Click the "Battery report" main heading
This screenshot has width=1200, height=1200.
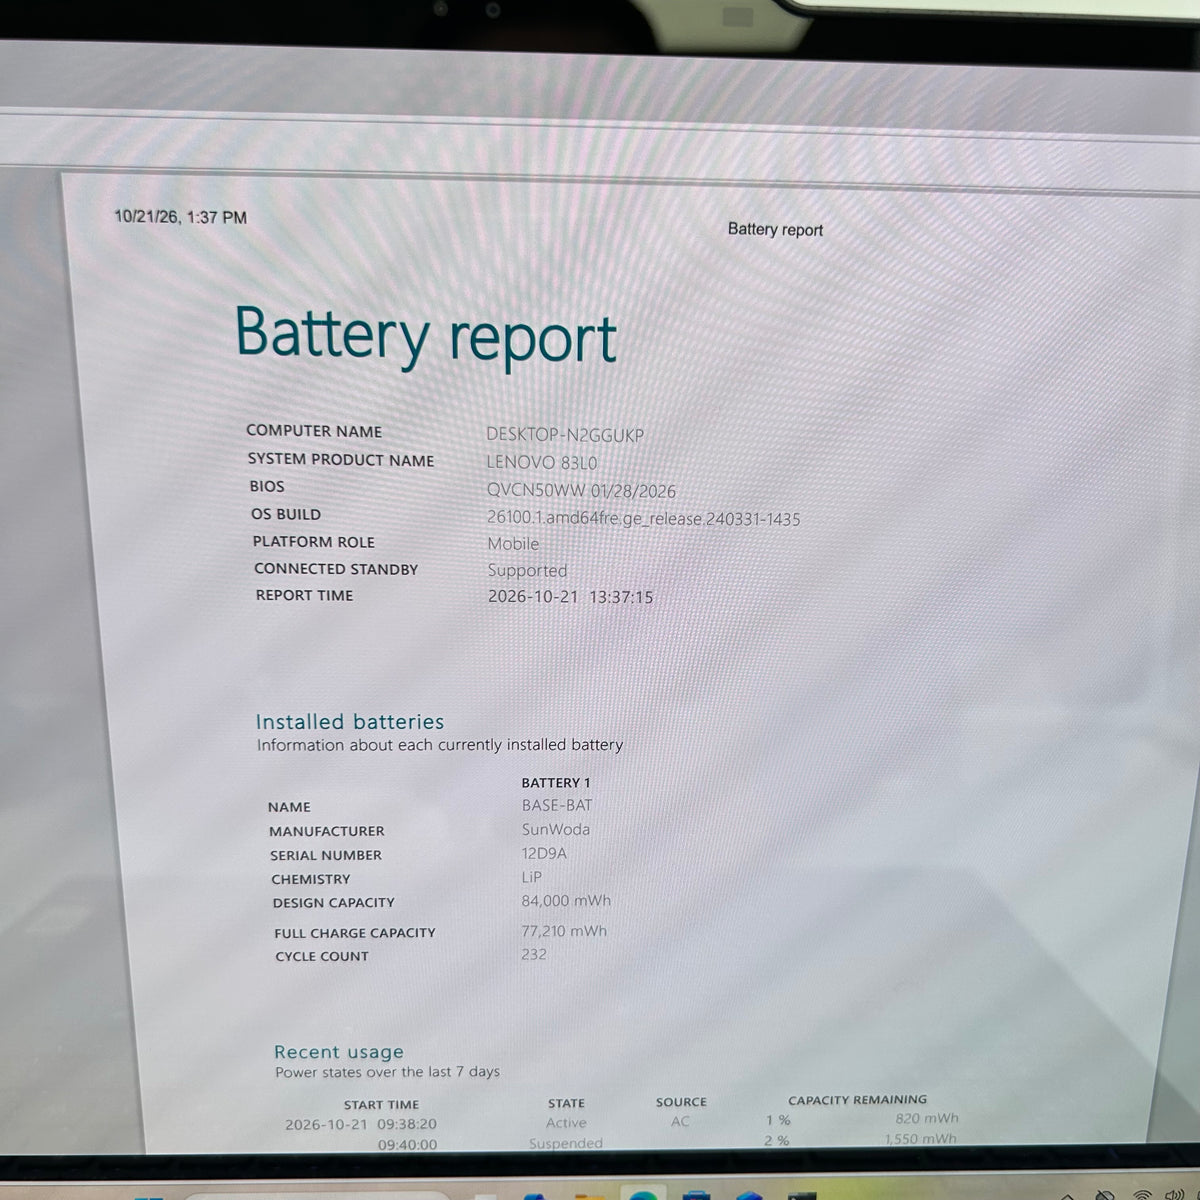[x=426, y=337]
